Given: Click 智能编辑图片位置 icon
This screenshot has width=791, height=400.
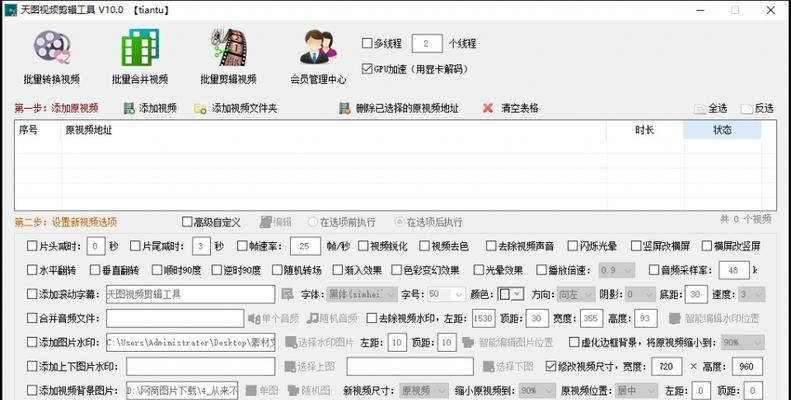Looking at the screenshot, I should pyautogui.click(x=468, y=342).
